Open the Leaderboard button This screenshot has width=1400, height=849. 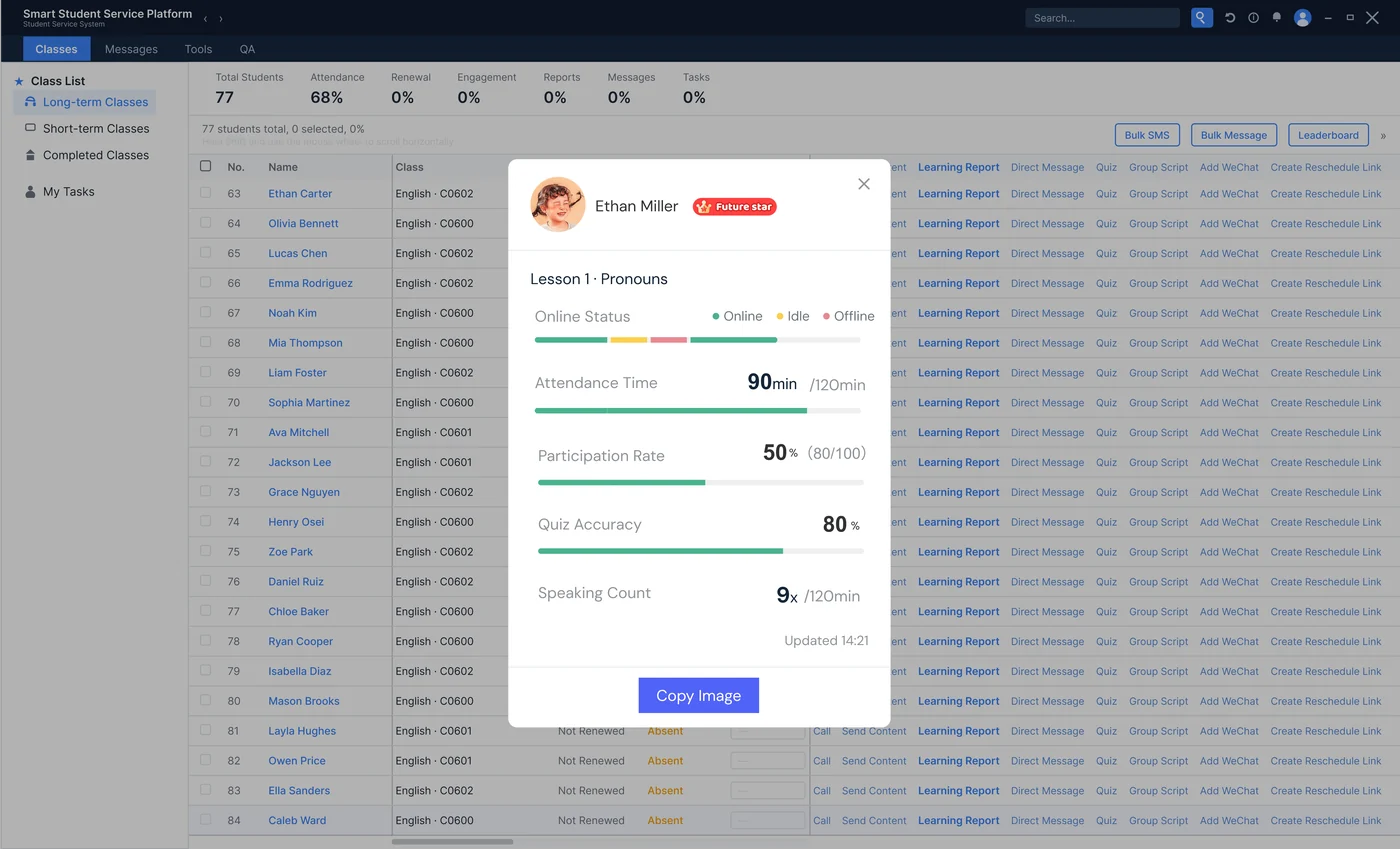tap(1328, 135)
